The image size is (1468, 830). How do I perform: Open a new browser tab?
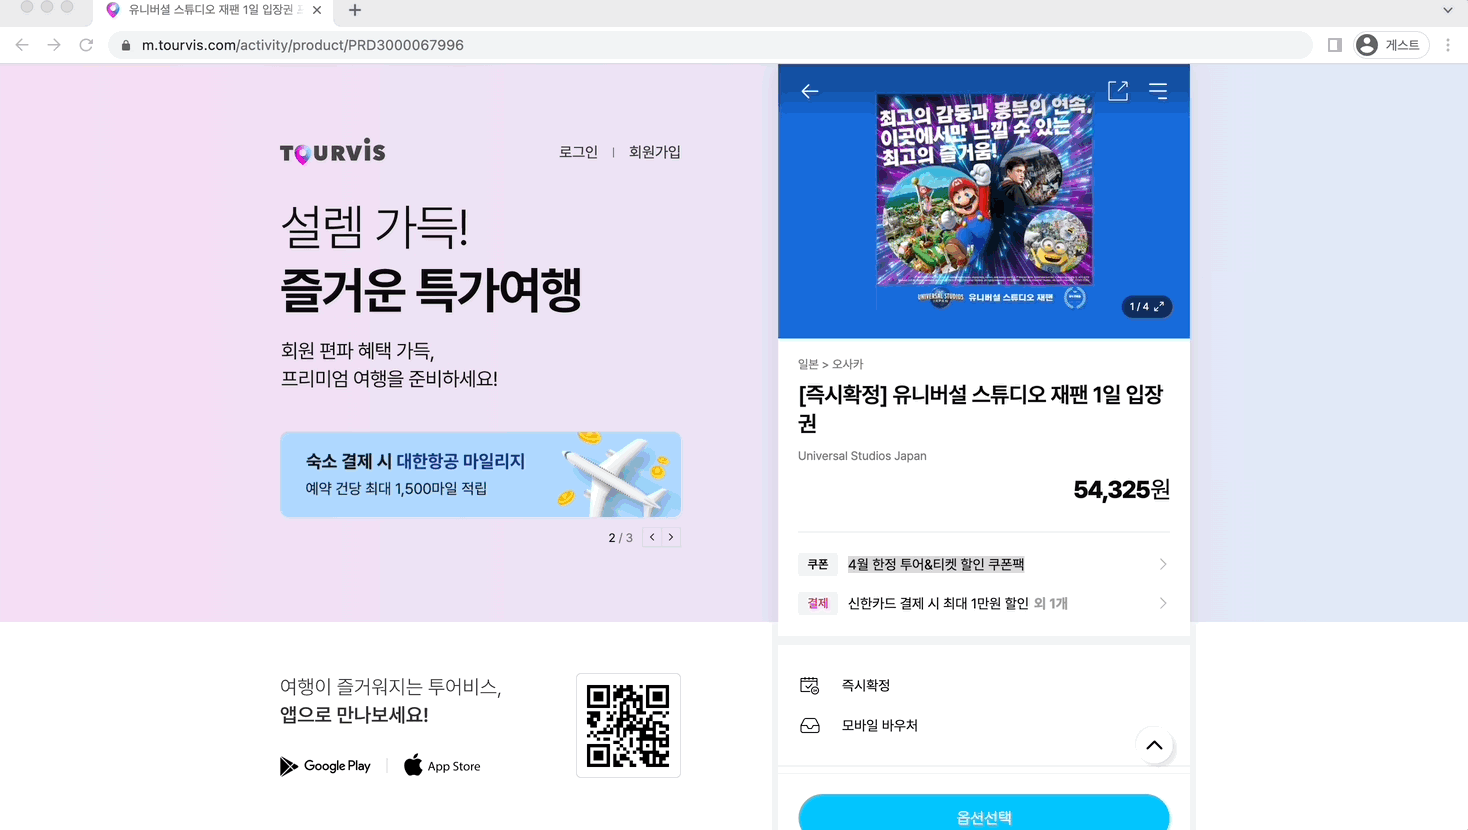tap(355, 10)
